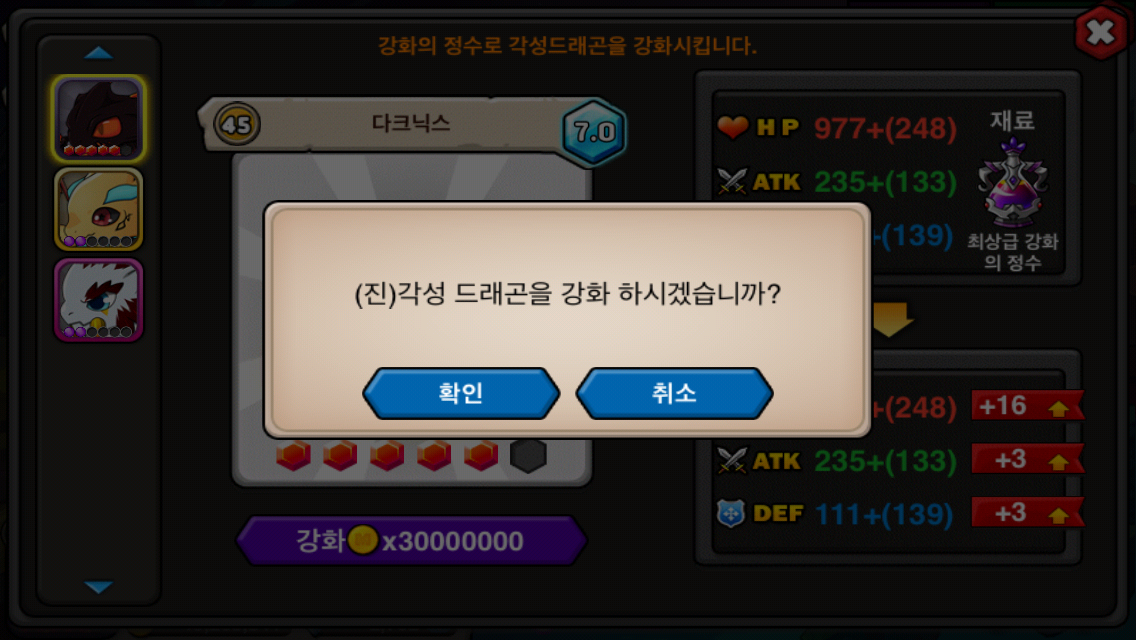Confirm enhancement with the 확인 button
The image size is (1136, 640).
tap(462, 393)
